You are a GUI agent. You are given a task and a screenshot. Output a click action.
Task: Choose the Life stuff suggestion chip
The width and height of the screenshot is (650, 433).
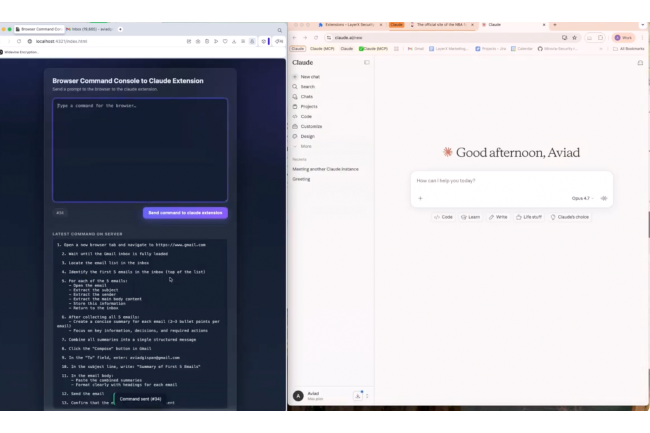529,217
